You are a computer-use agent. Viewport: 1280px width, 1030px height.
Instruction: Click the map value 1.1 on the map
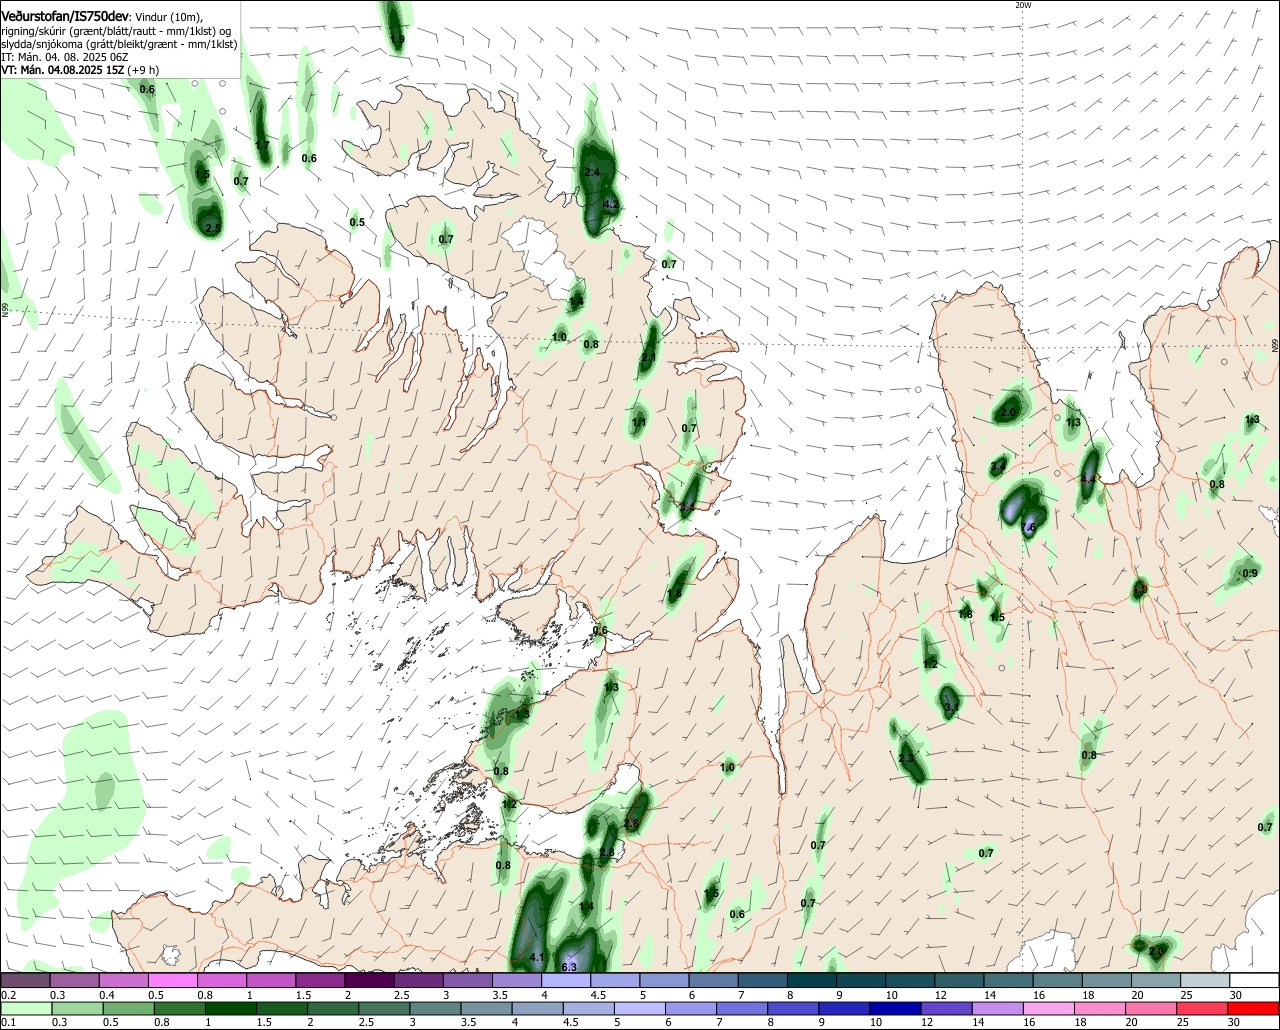pos(639,422)
